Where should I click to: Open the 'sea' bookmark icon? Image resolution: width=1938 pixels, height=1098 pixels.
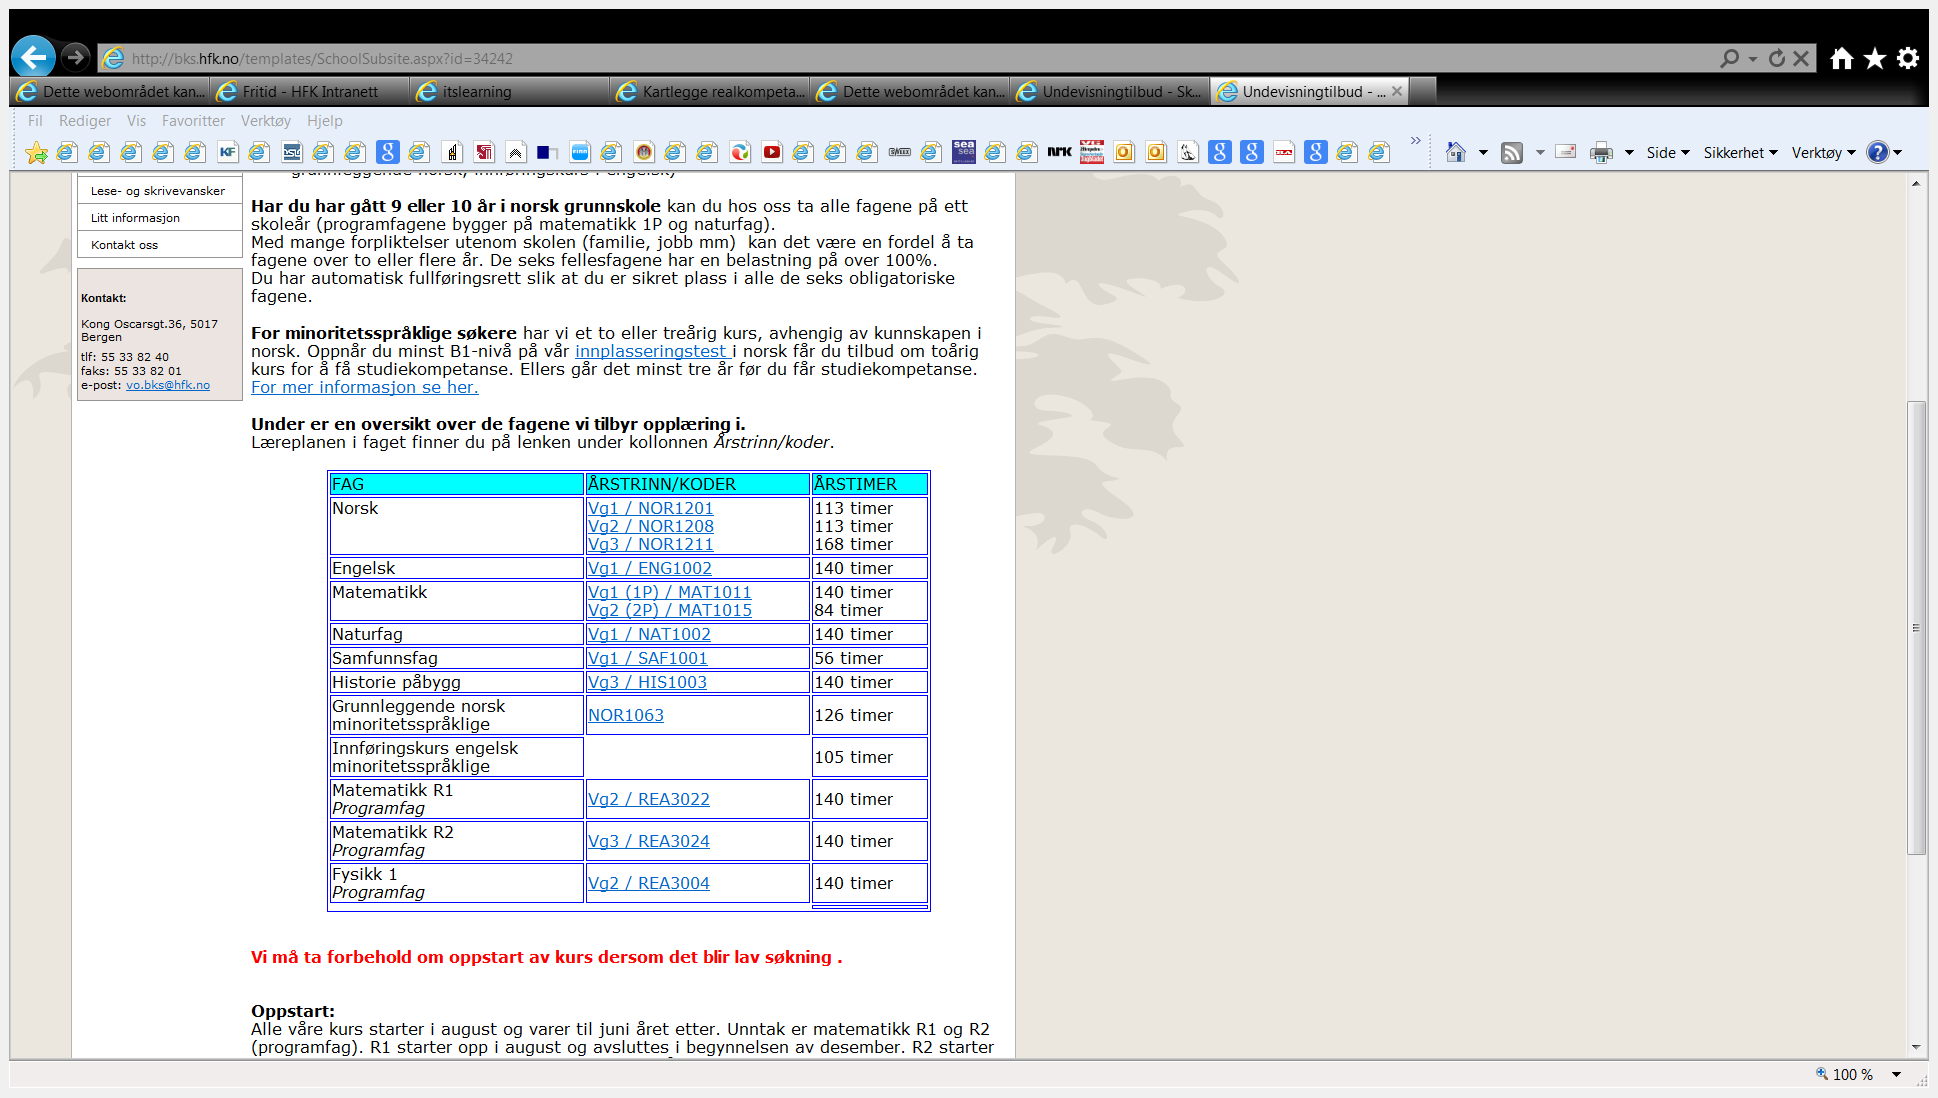pos(964,152)
